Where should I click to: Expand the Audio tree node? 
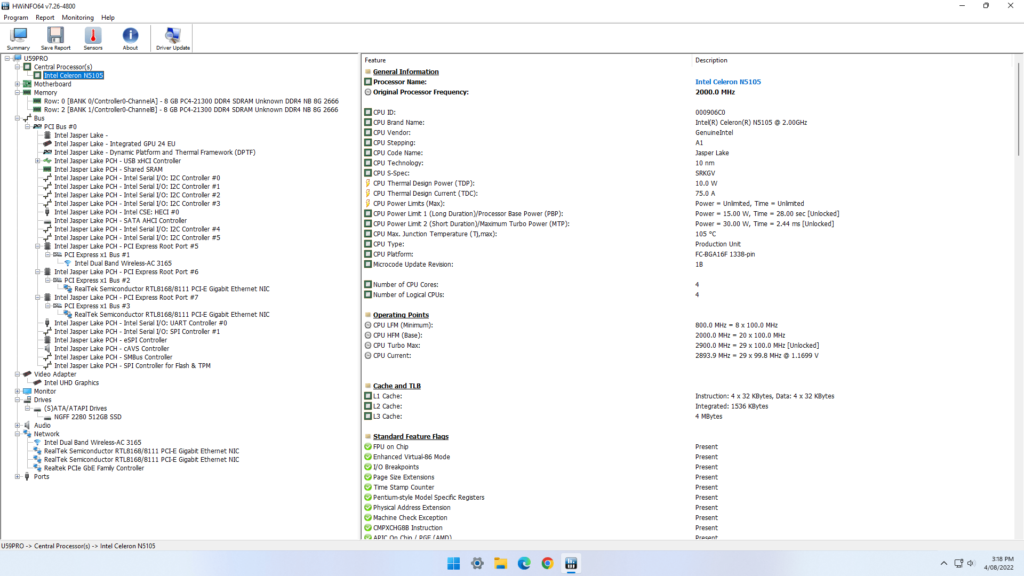click(16, 425)
